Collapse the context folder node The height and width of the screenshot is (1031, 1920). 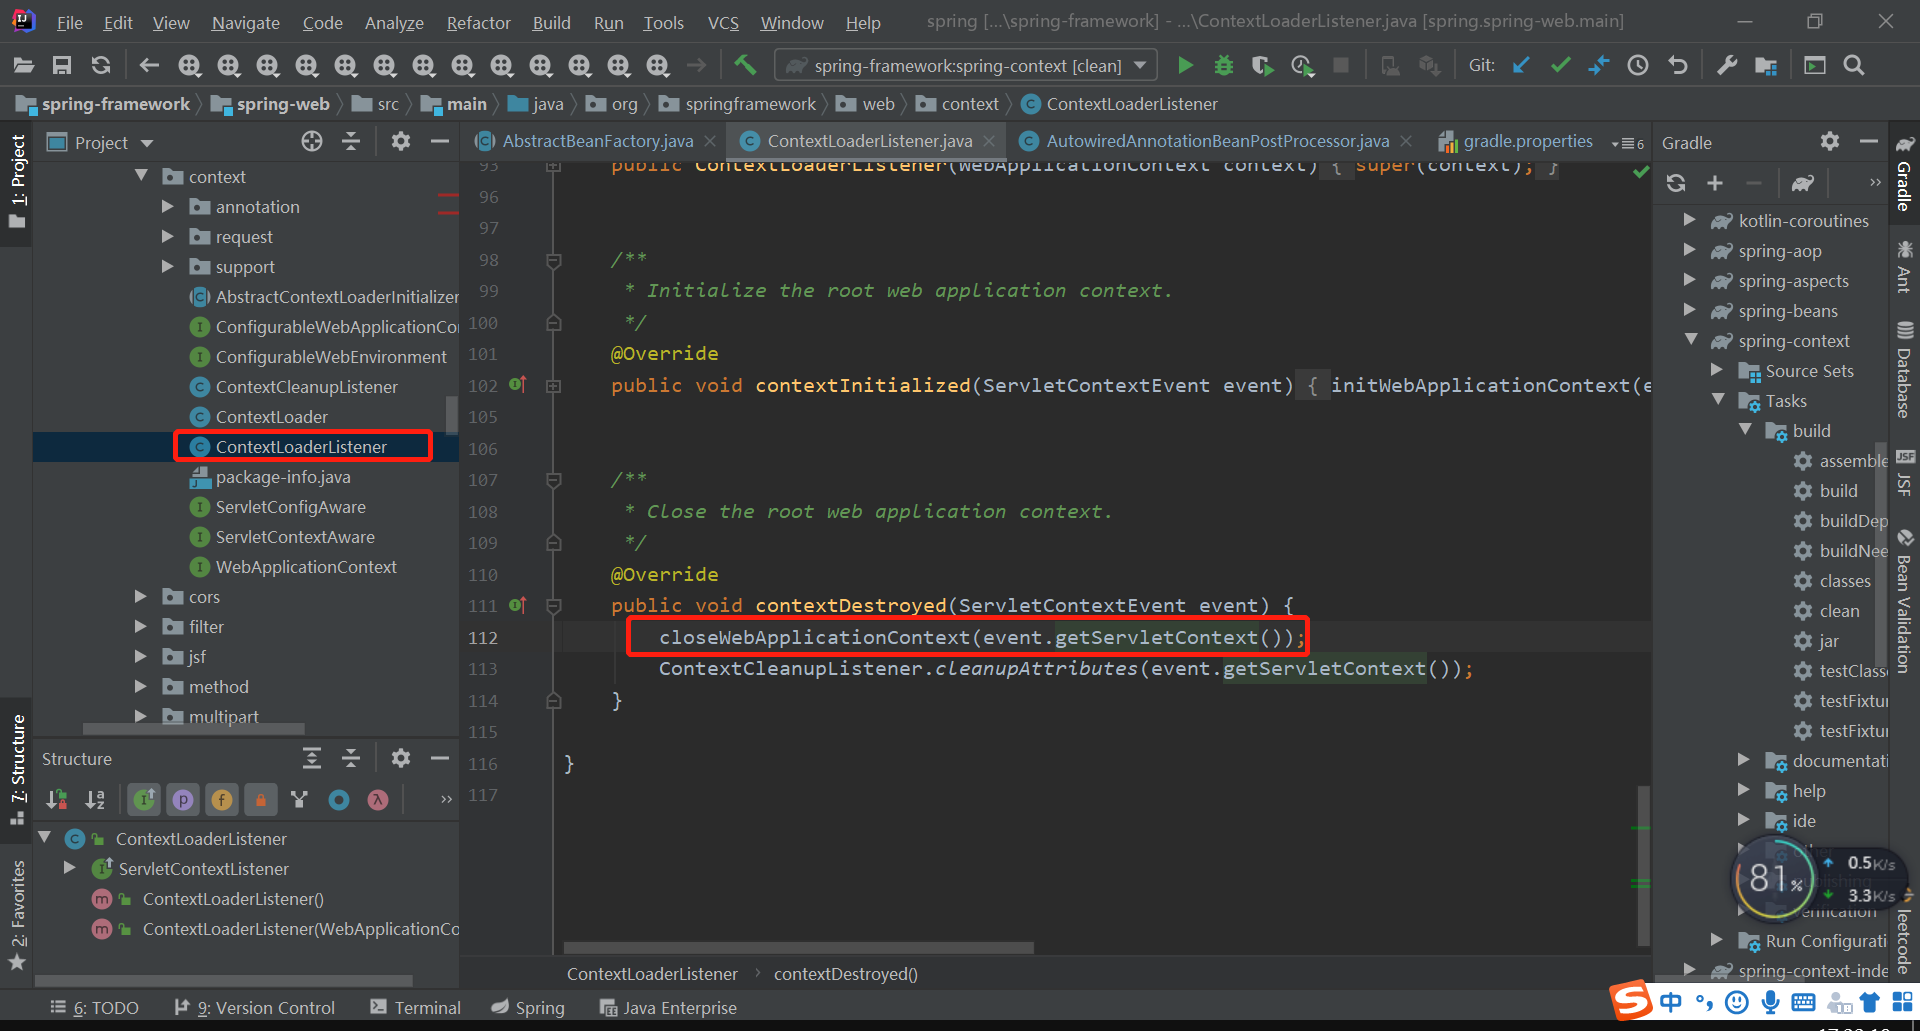[x=141, y=176]
